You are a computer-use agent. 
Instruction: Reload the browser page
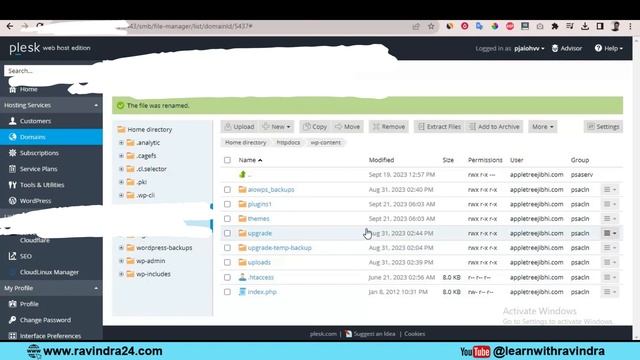pos(40,26)
